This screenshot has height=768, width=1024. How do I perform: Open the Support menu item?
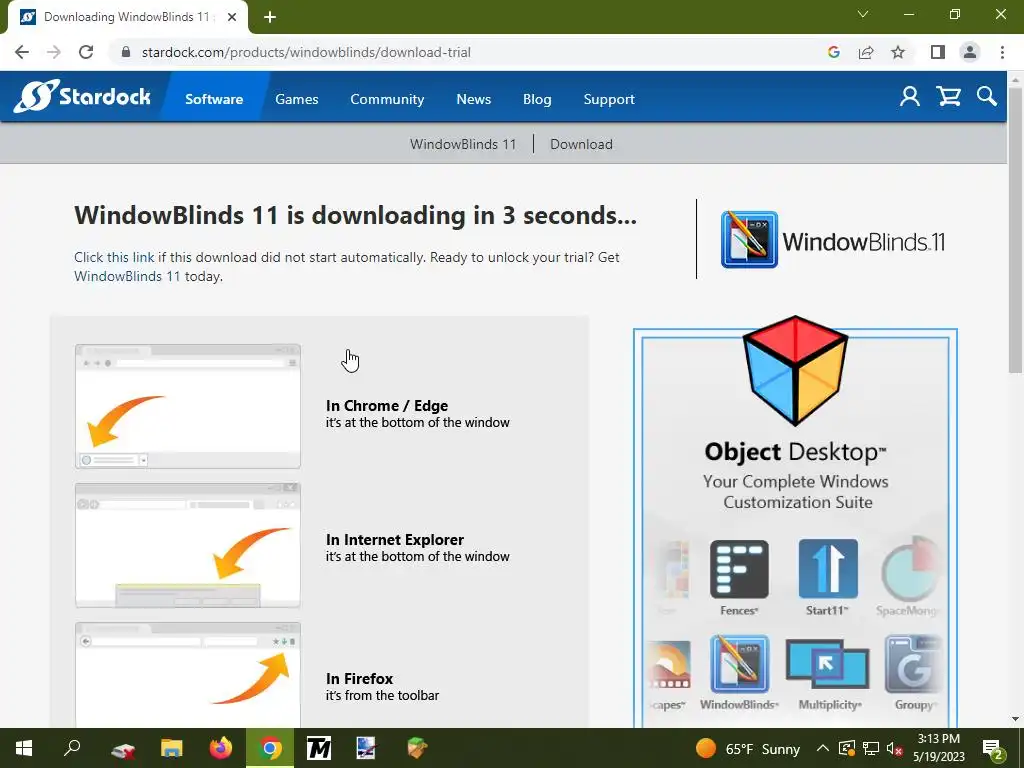pyautogui.click(x=609, y=99)
